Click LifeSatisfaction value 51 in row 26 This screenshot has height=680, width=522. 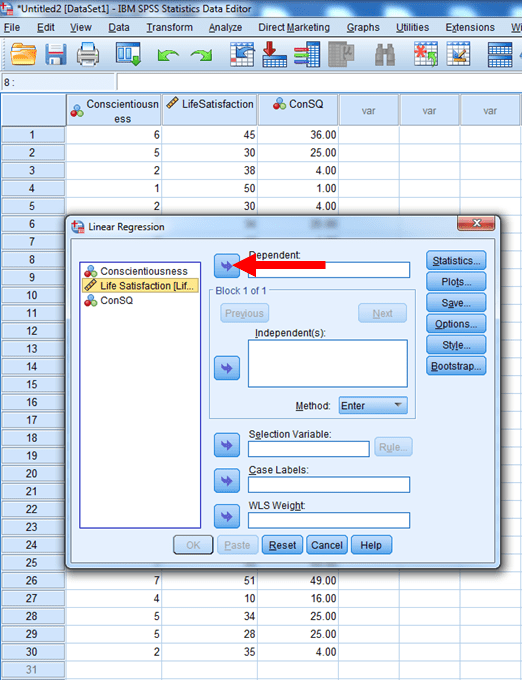tap(210, 580)
